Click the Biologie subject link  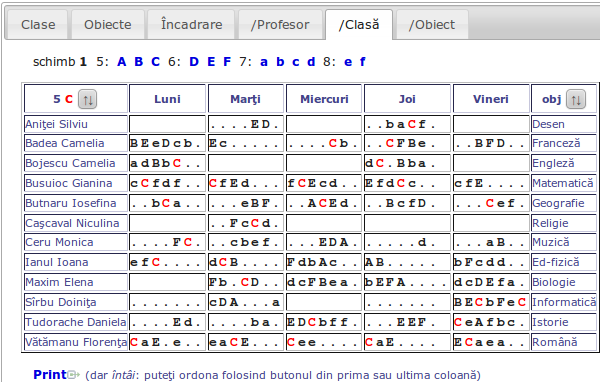click(x=554, y=282)
